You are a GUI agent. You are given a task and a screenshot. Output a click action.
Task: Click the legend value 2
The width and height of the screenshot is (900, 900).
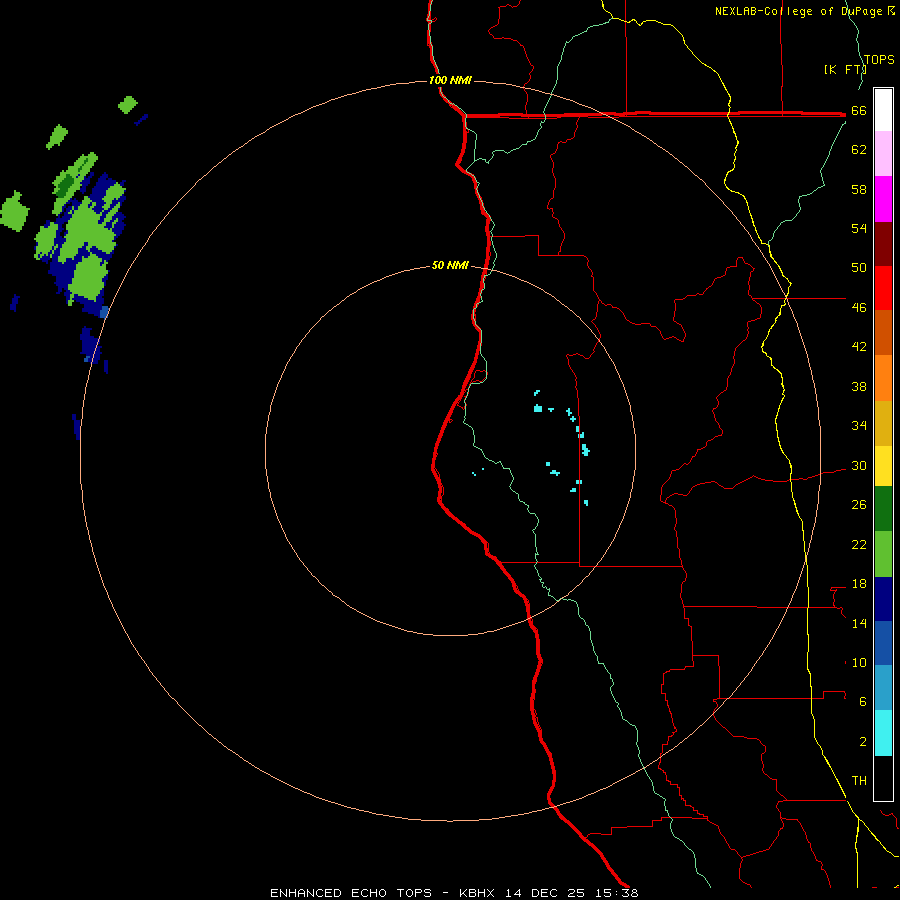(863, 742)
